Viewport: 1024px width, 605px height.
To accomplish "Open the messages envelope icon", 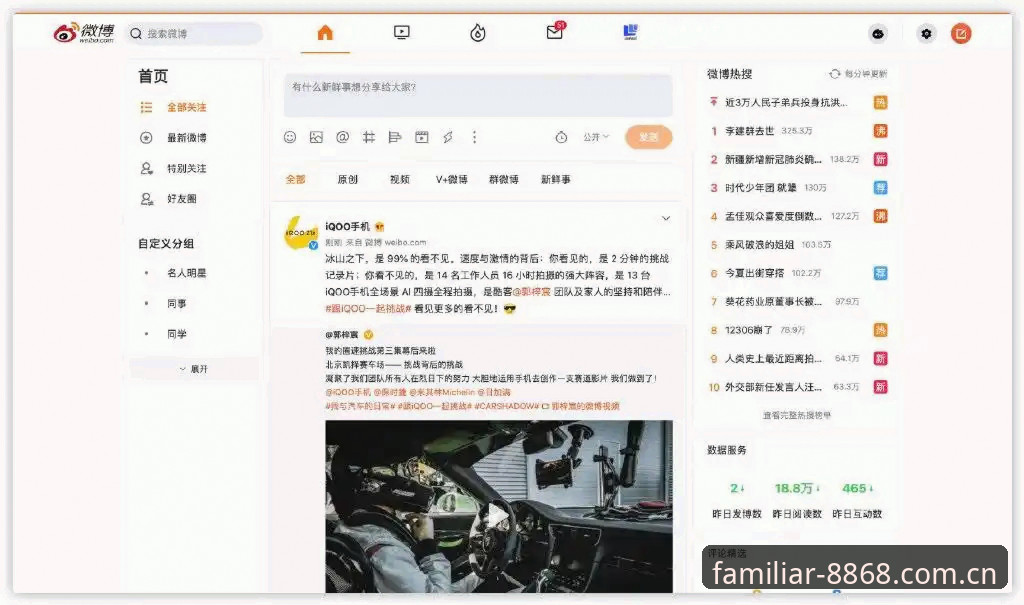I will (556, 31).
